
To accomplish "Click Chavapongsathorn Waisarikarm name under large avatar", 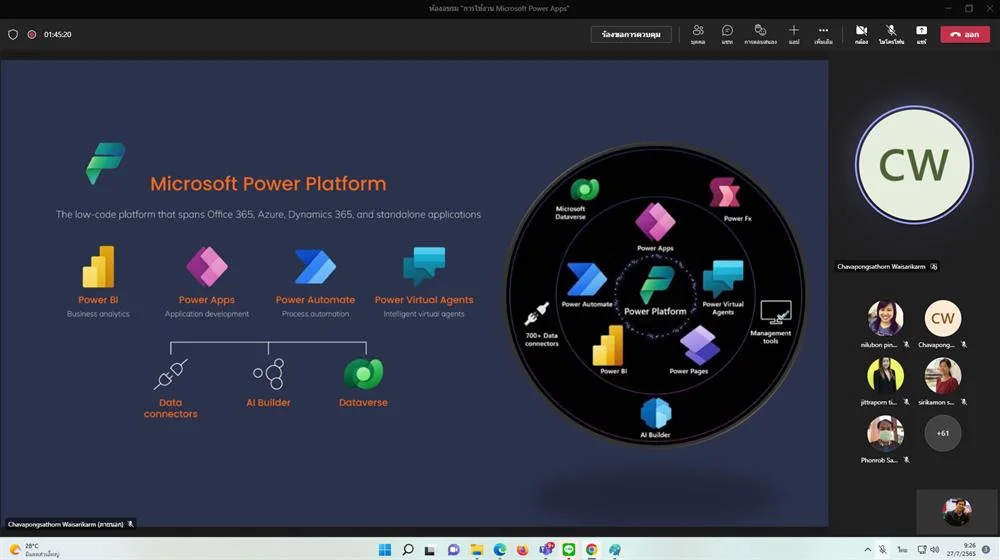I will tap(881, 267).
